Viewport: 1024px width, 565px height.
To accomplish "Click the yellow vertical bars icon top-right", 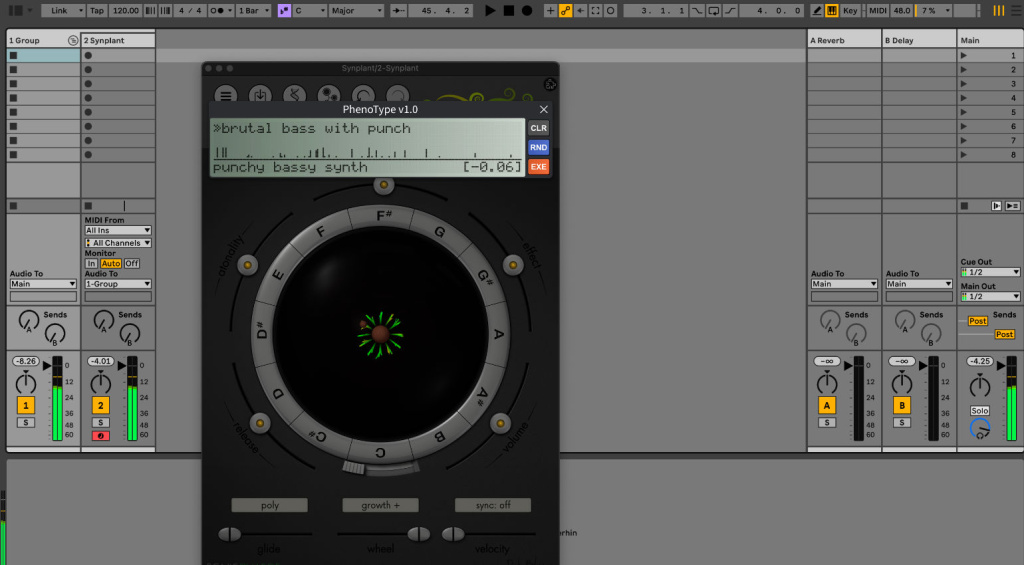I will point(999,10).
